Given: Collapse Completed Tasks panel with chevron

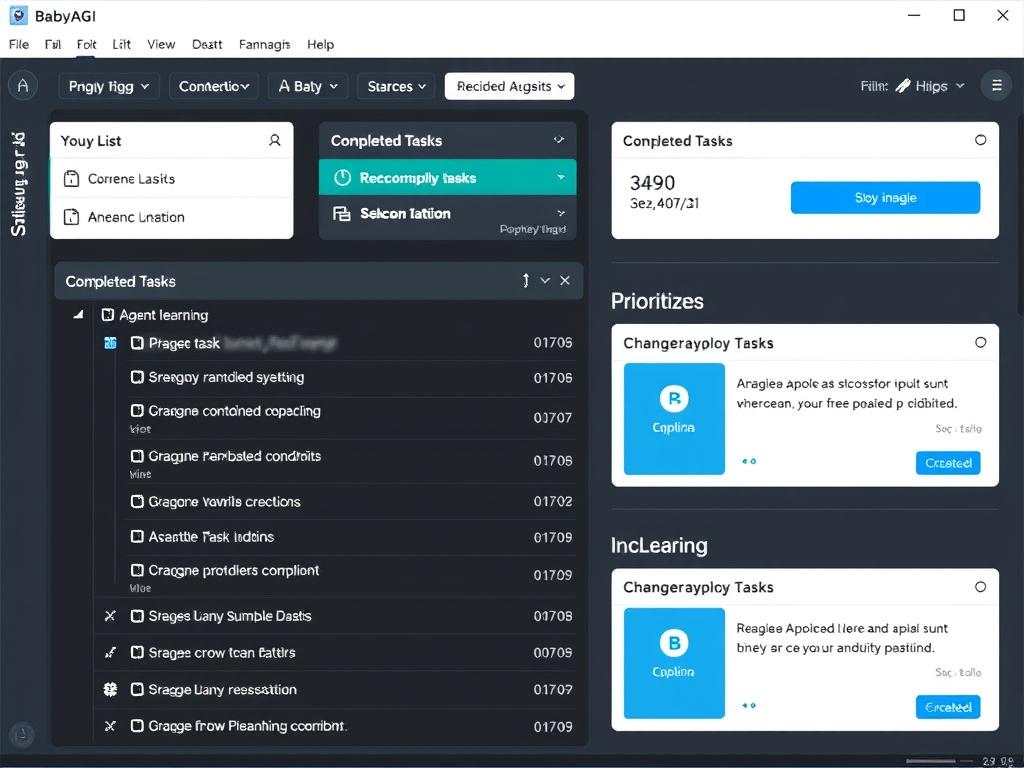Looking at the screenshot, I should [545, 280].
